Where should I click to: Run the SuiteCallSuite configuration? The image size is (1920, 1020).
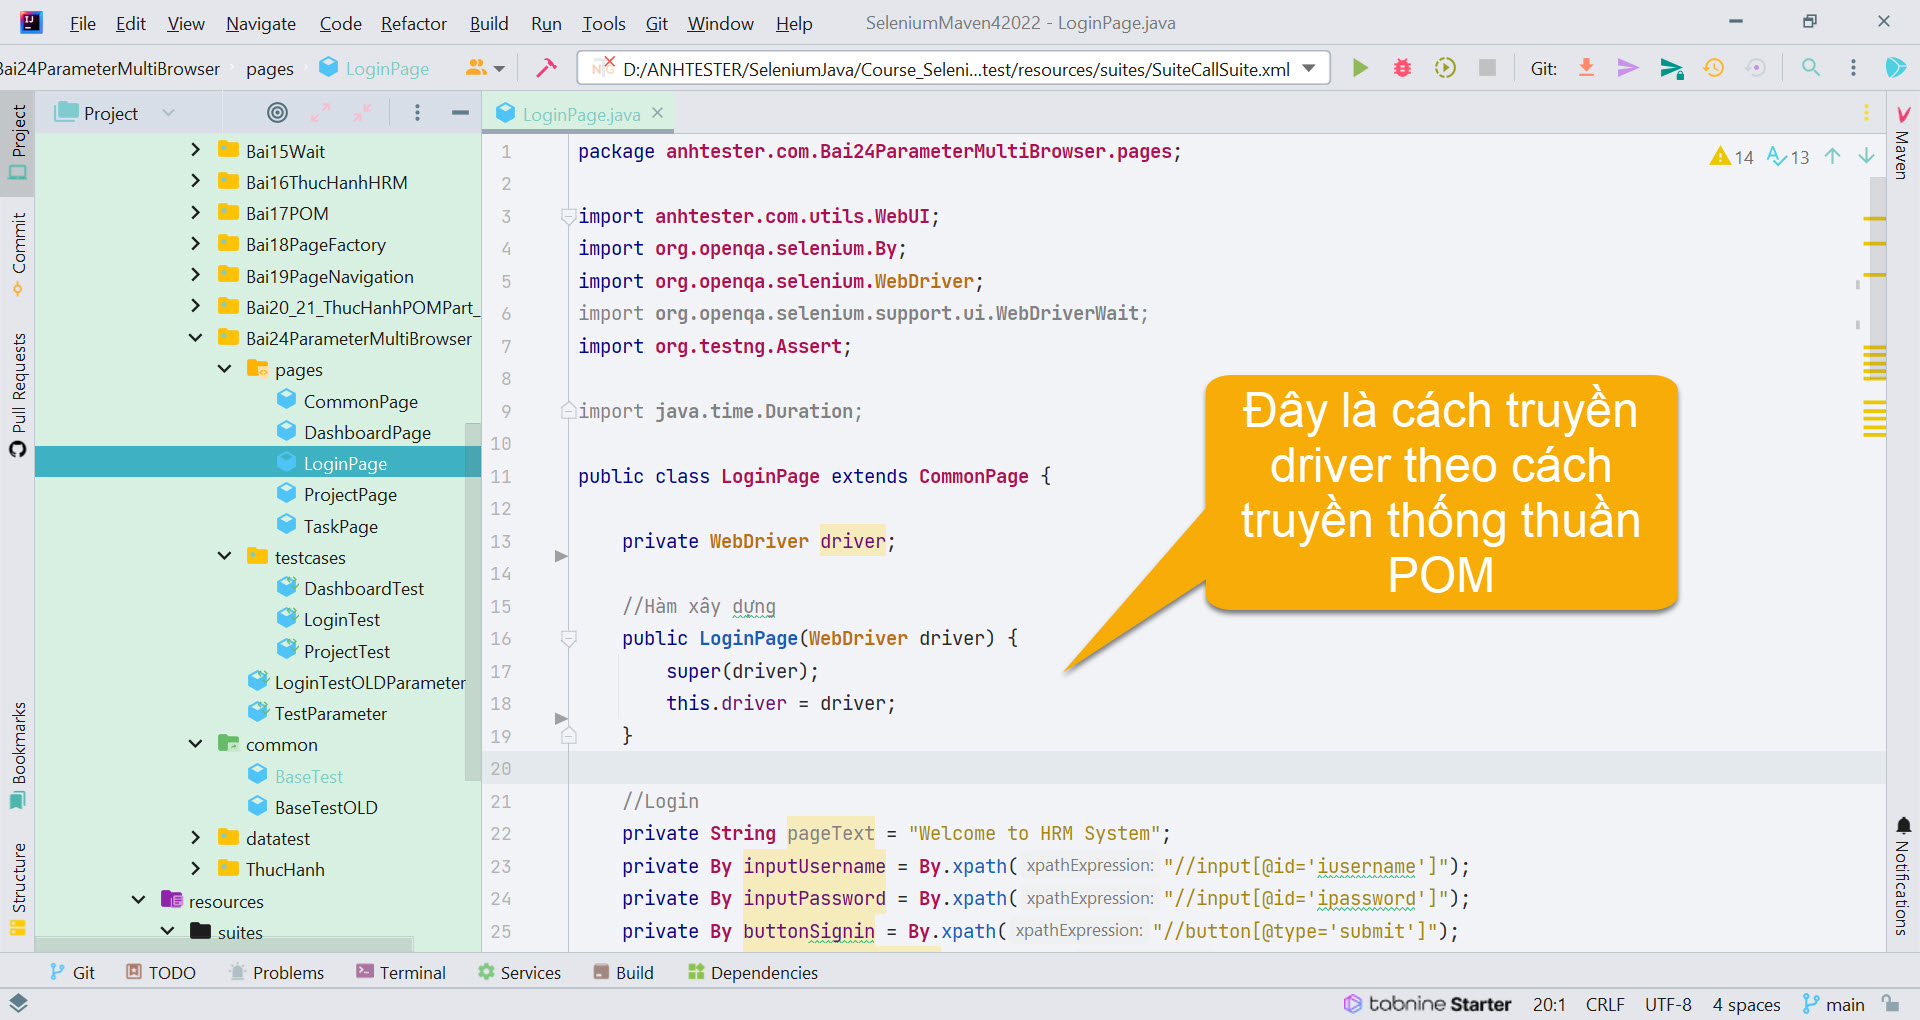click(1360, 68)
